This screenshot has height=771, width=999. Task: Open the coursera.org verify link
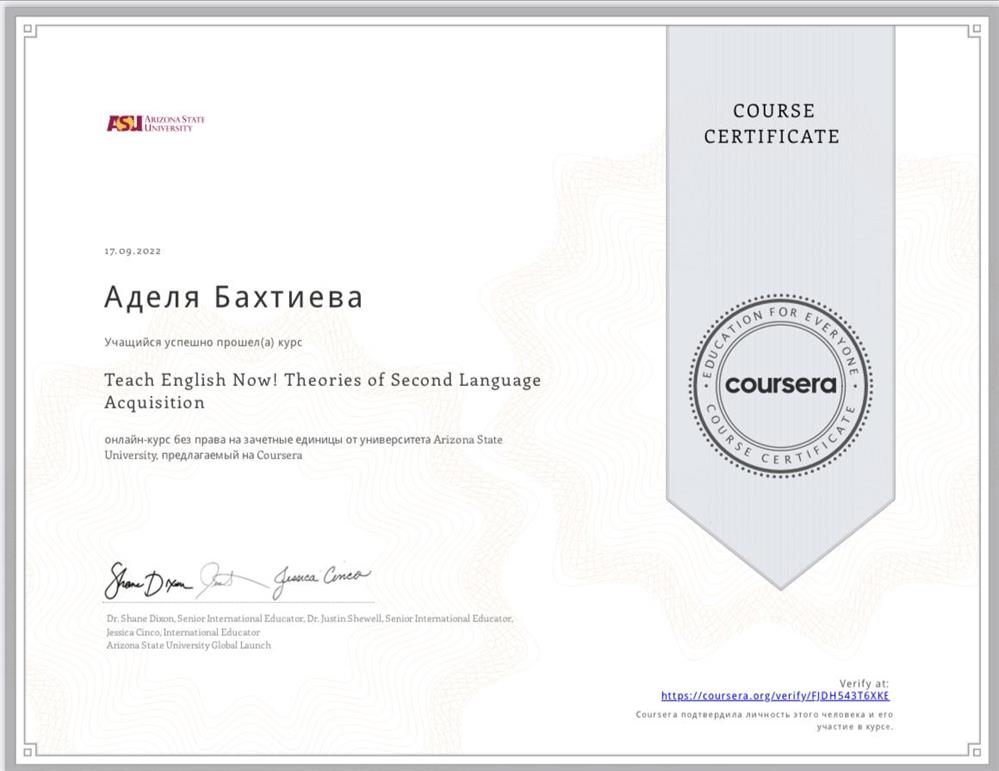pos(775,695)
